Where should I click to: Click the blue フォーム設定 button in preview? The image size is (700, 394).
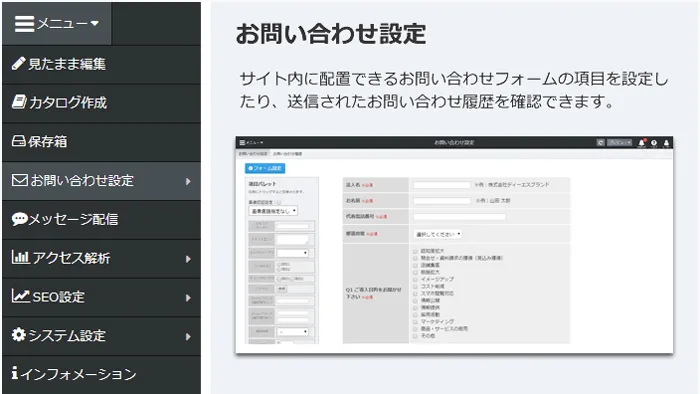(x=265, y=168)
